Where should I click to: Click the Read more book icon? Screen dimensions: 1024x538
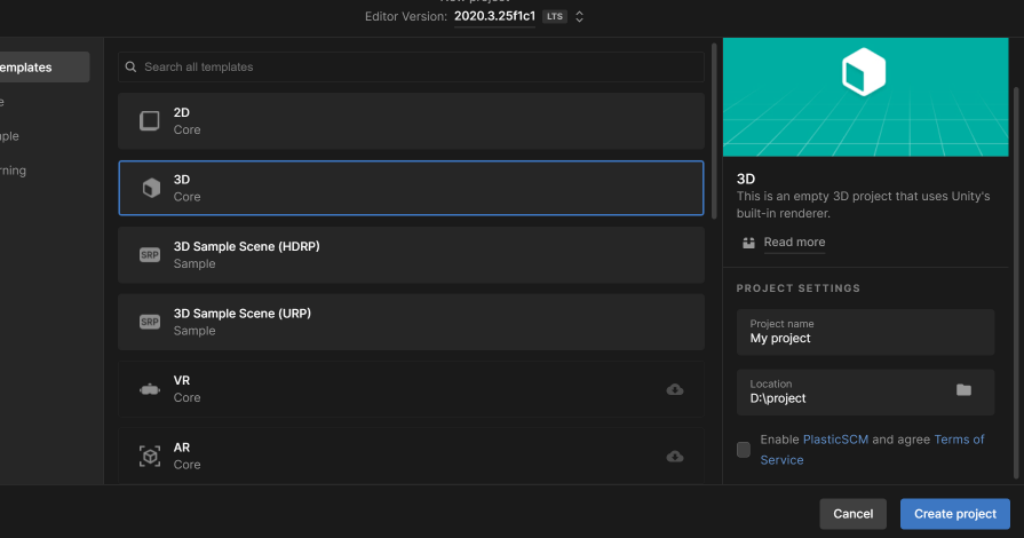point(748,242)
